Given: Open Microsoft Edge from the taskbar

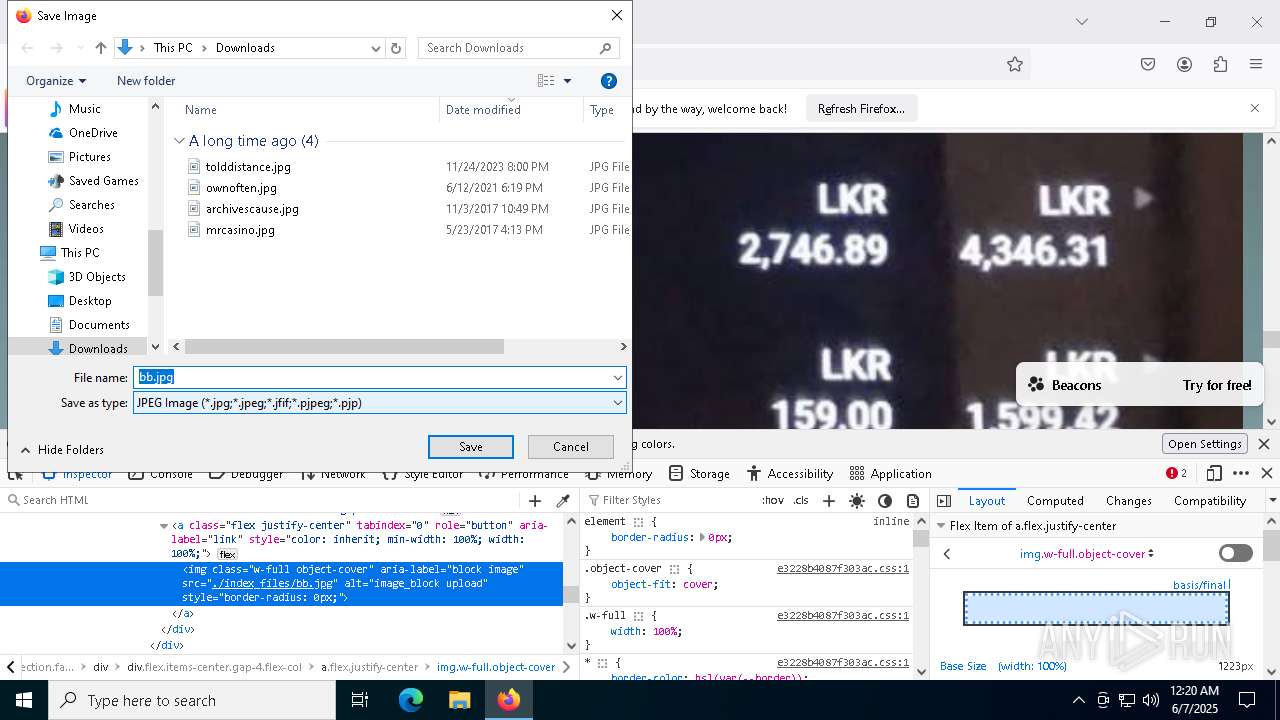Looking at the screenshot, I should click(411, 700).
